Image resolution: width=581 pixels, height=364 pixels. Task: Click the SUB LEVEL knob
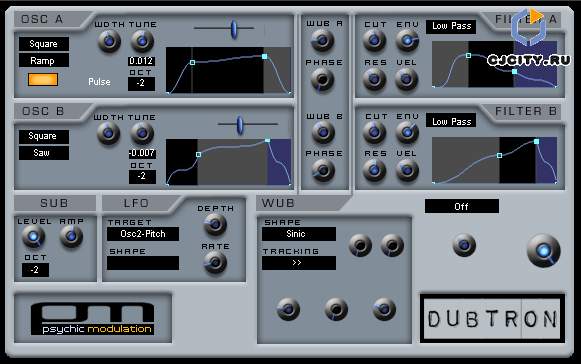click(33, 236)
